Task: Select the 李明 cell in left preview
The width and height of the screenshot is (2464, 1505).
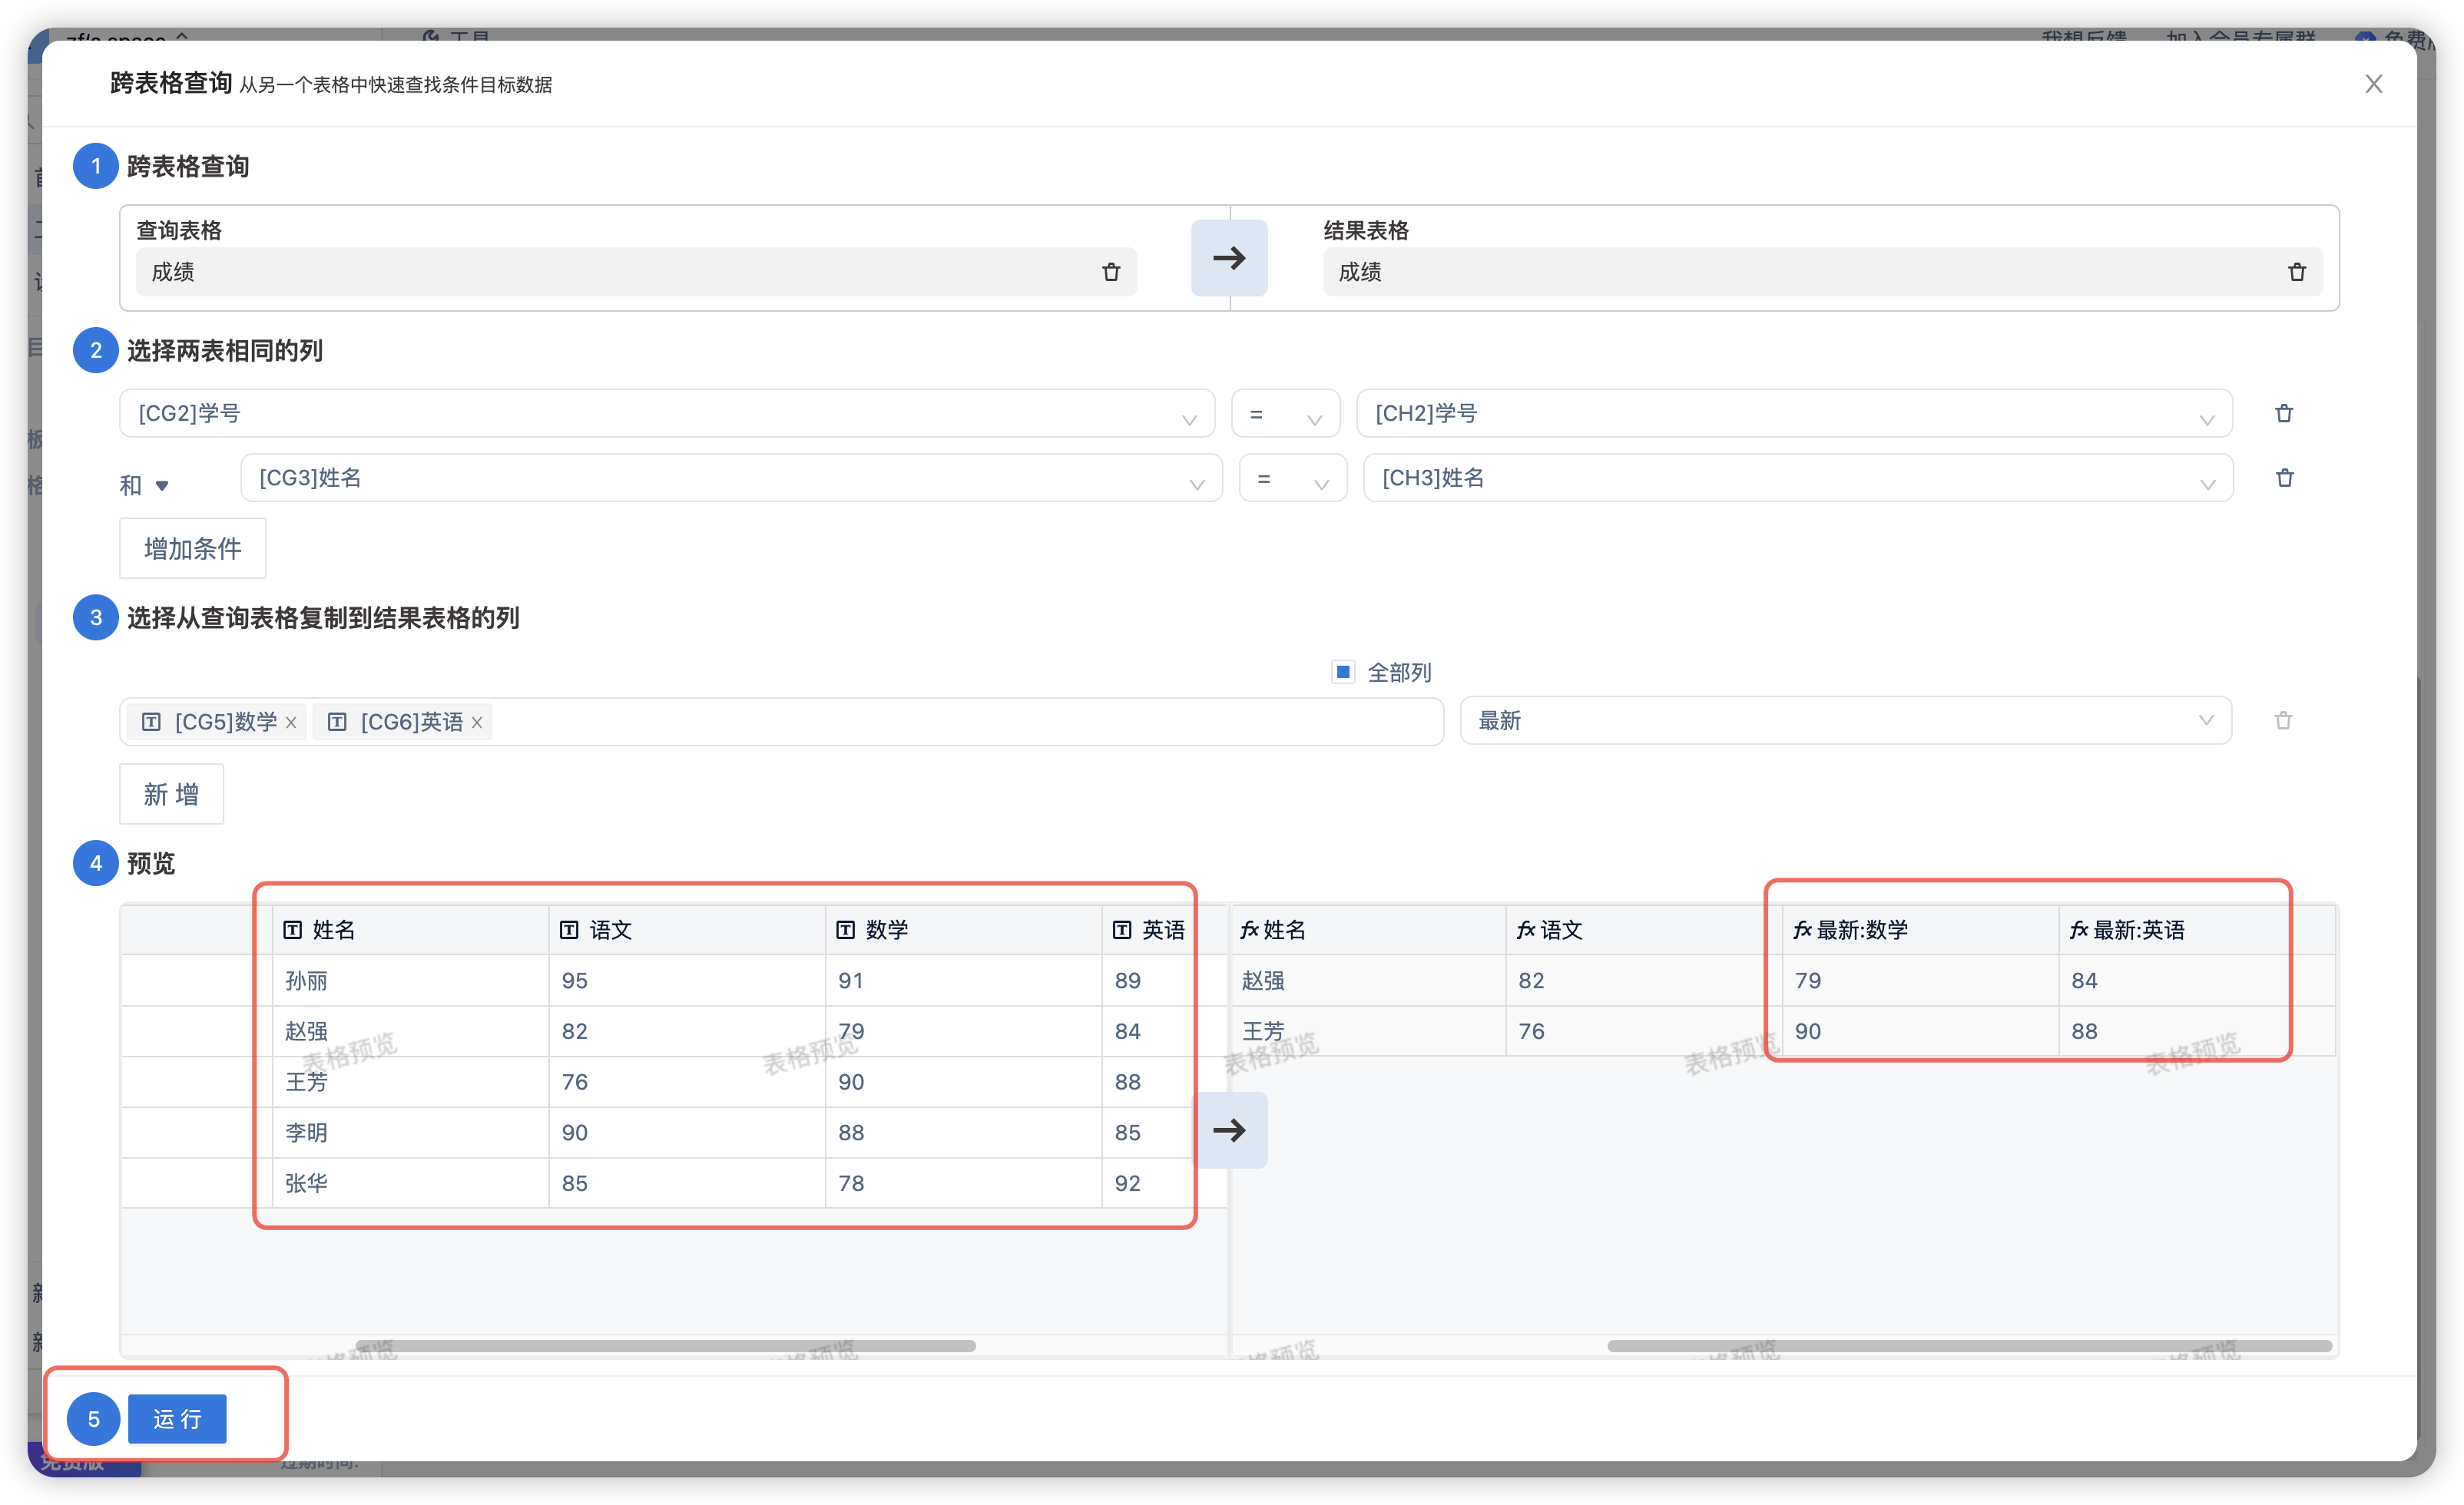Action: click(x=411, y=1132)
